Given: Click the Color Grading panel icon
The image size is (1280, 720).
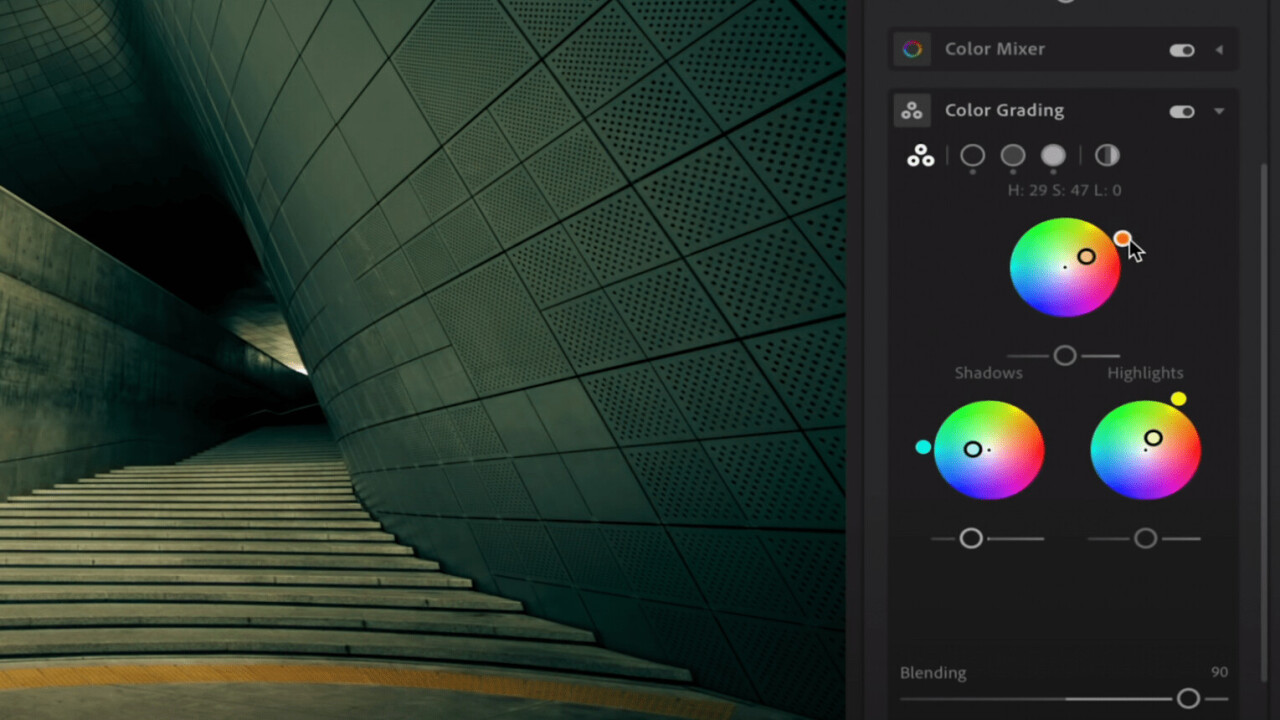Looking at the screenshot, I should [x=911, y=111].
